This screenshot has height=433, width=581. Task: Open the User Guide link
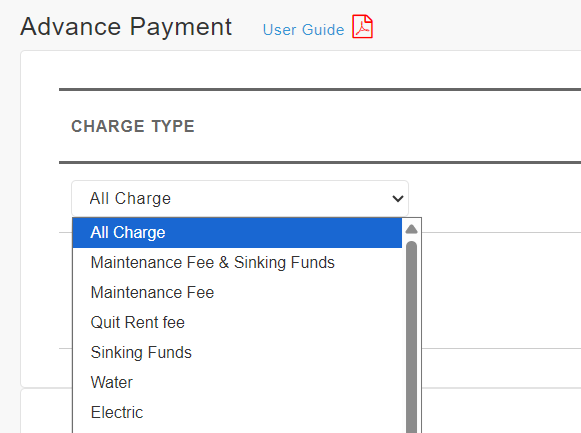point(303,30)
